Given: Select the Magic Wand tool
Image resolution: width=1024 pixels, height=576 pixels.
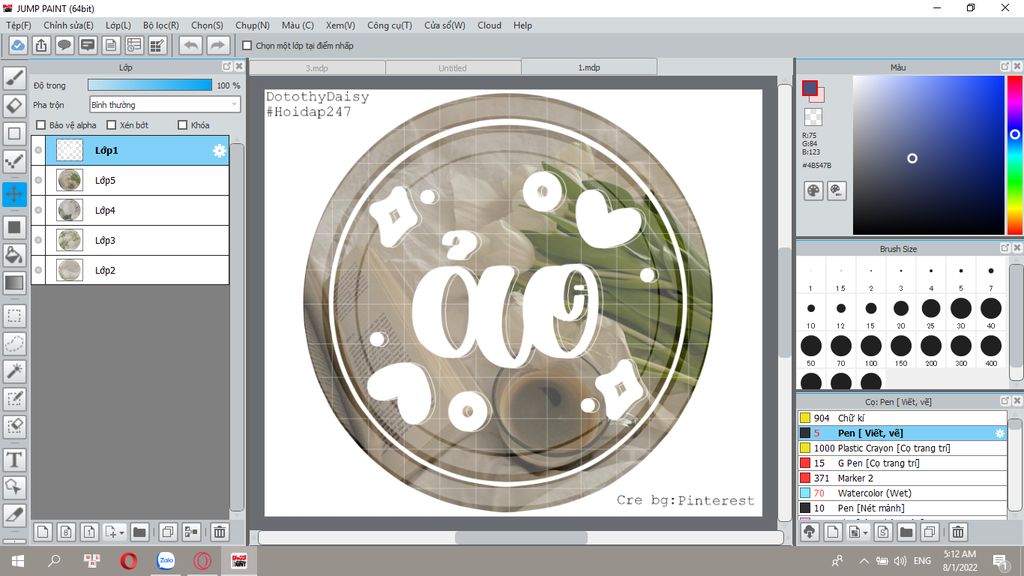Looking at the screenshot, I should click(x=14, y=371).
